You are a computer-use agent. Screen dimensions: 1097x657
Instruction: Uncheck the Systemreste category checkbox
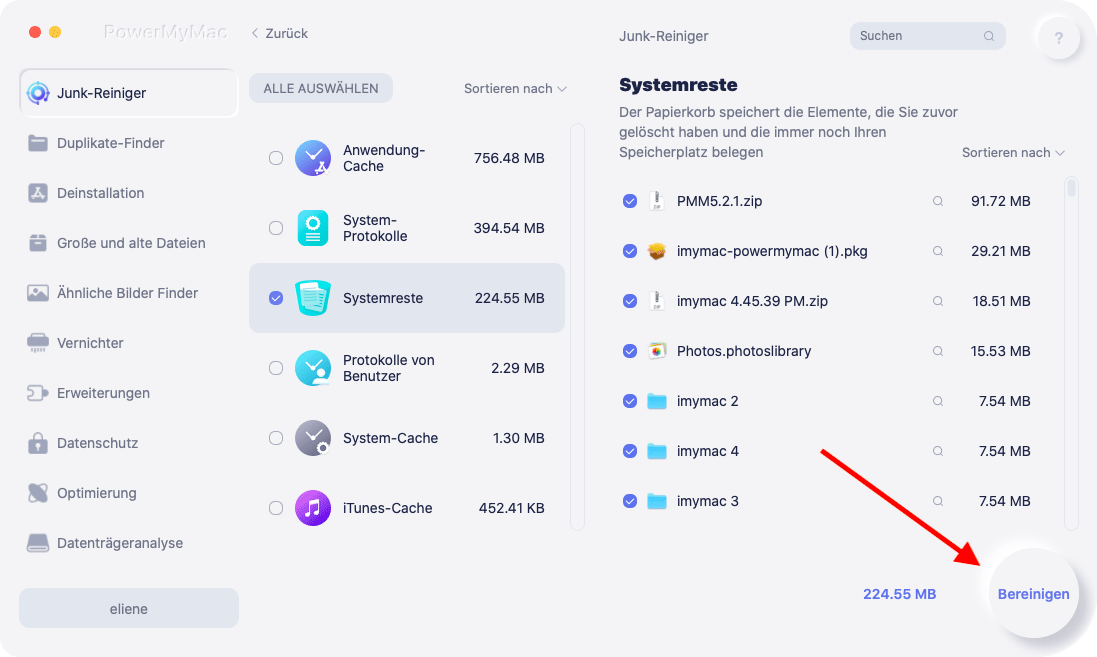[276, 298]
